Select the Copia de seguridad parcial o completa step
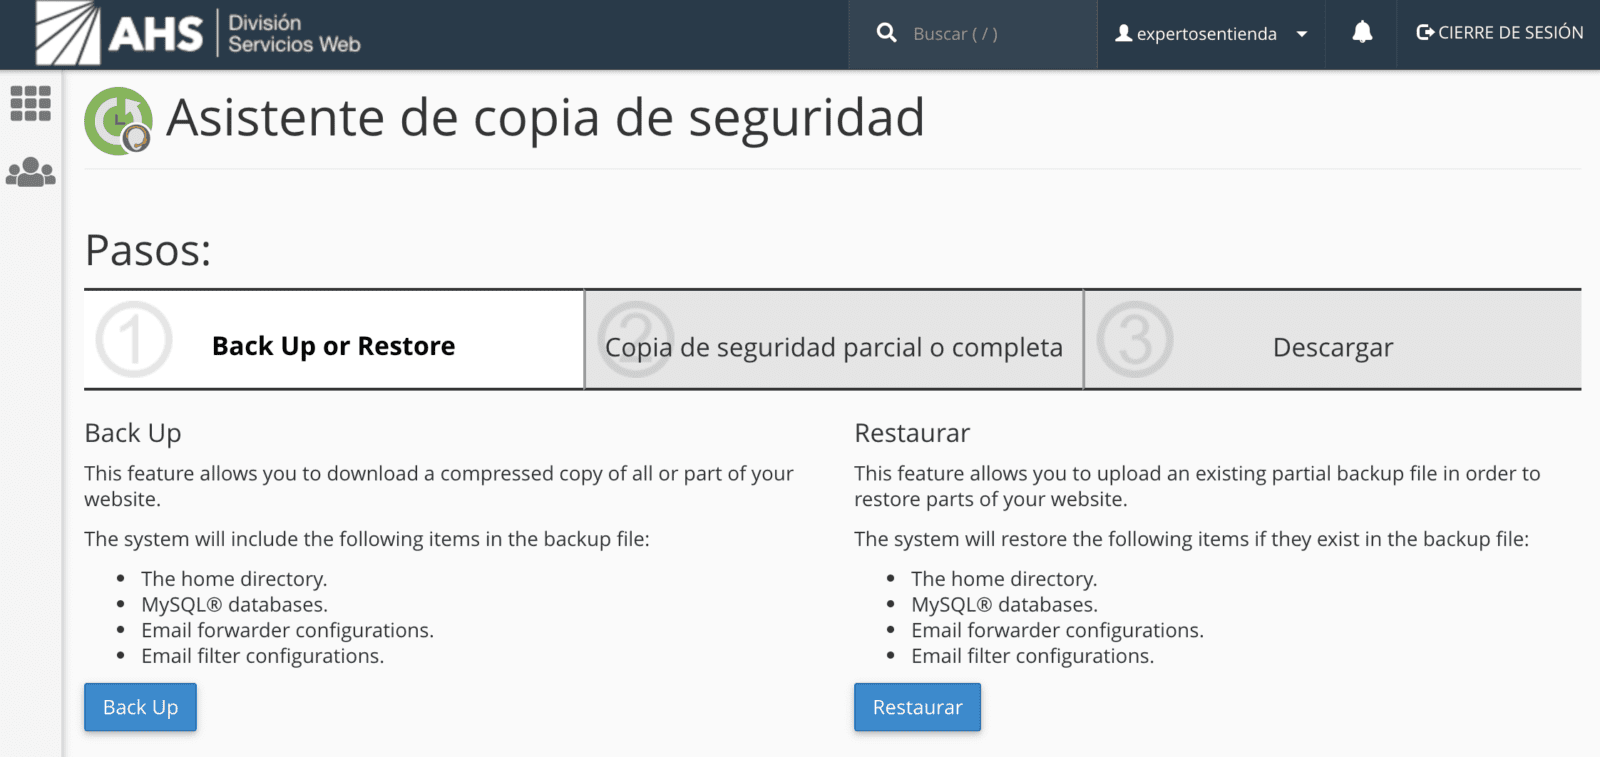Viewport: 1600px width, 757px height. 834,340
